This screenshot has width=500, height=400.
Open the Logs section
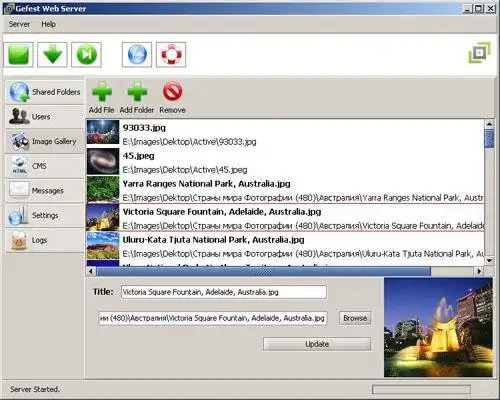pos(45,240)
